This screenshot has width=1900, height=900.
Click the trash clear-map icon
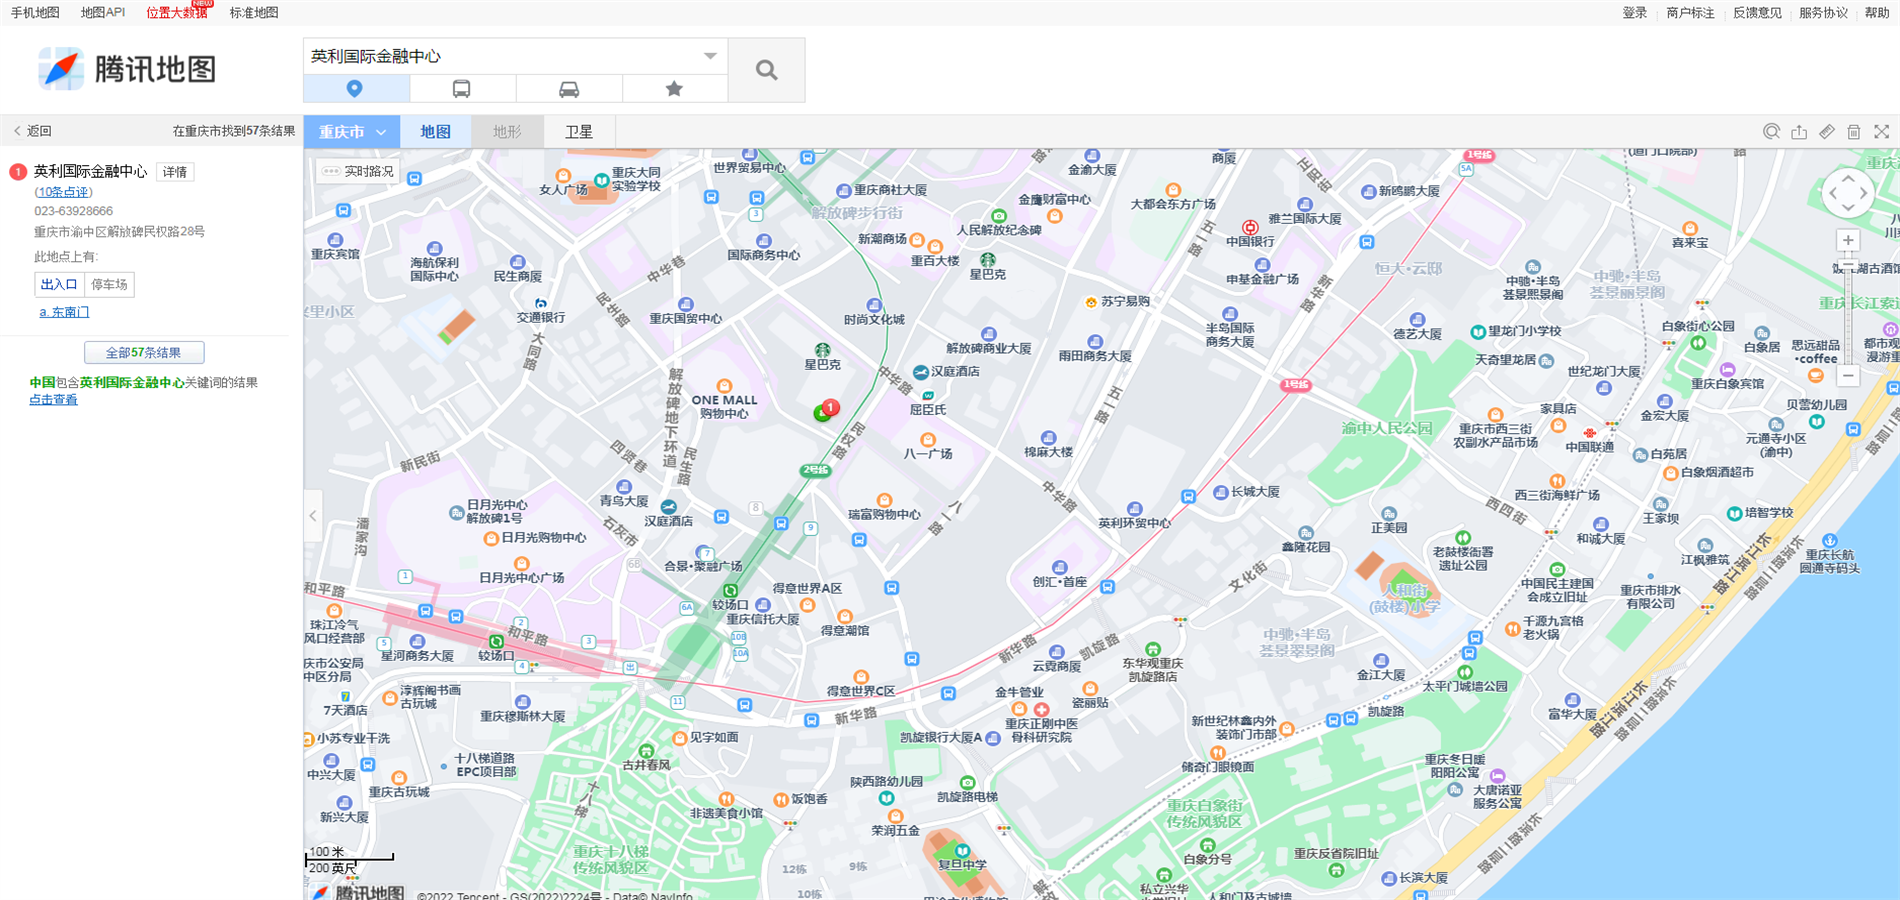pos(1854,132)
